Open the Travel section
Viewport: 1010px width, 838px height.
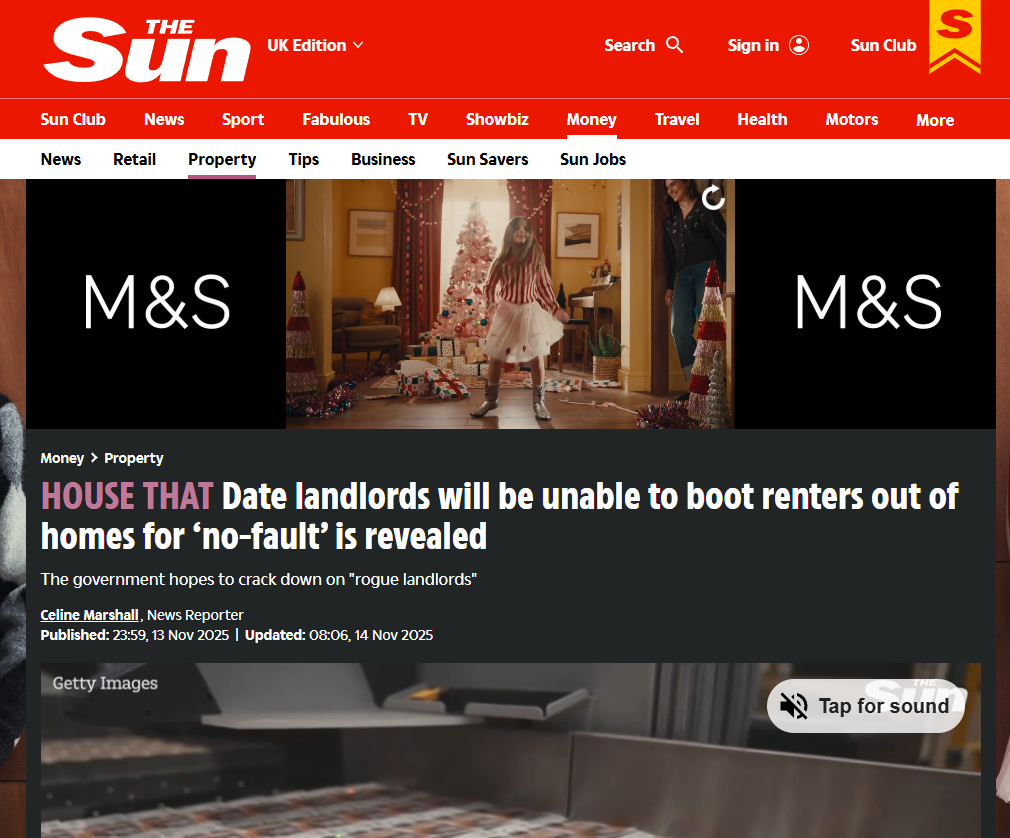pyautogui.click(x=677, y=119)
